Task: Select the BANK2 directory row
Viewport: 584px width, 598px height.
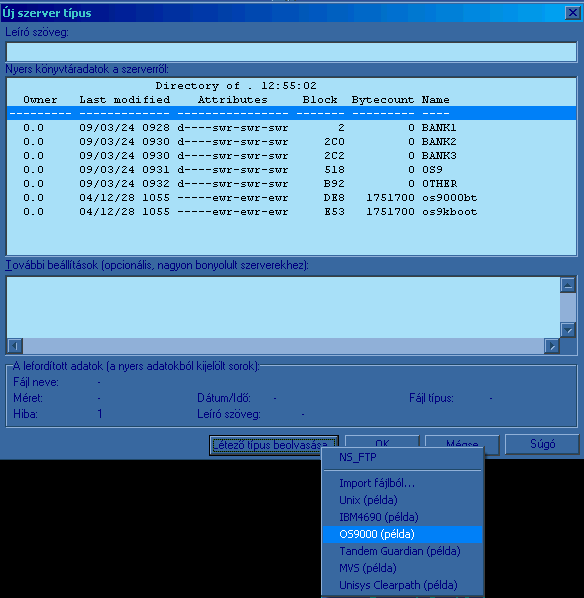Action: 291,141
